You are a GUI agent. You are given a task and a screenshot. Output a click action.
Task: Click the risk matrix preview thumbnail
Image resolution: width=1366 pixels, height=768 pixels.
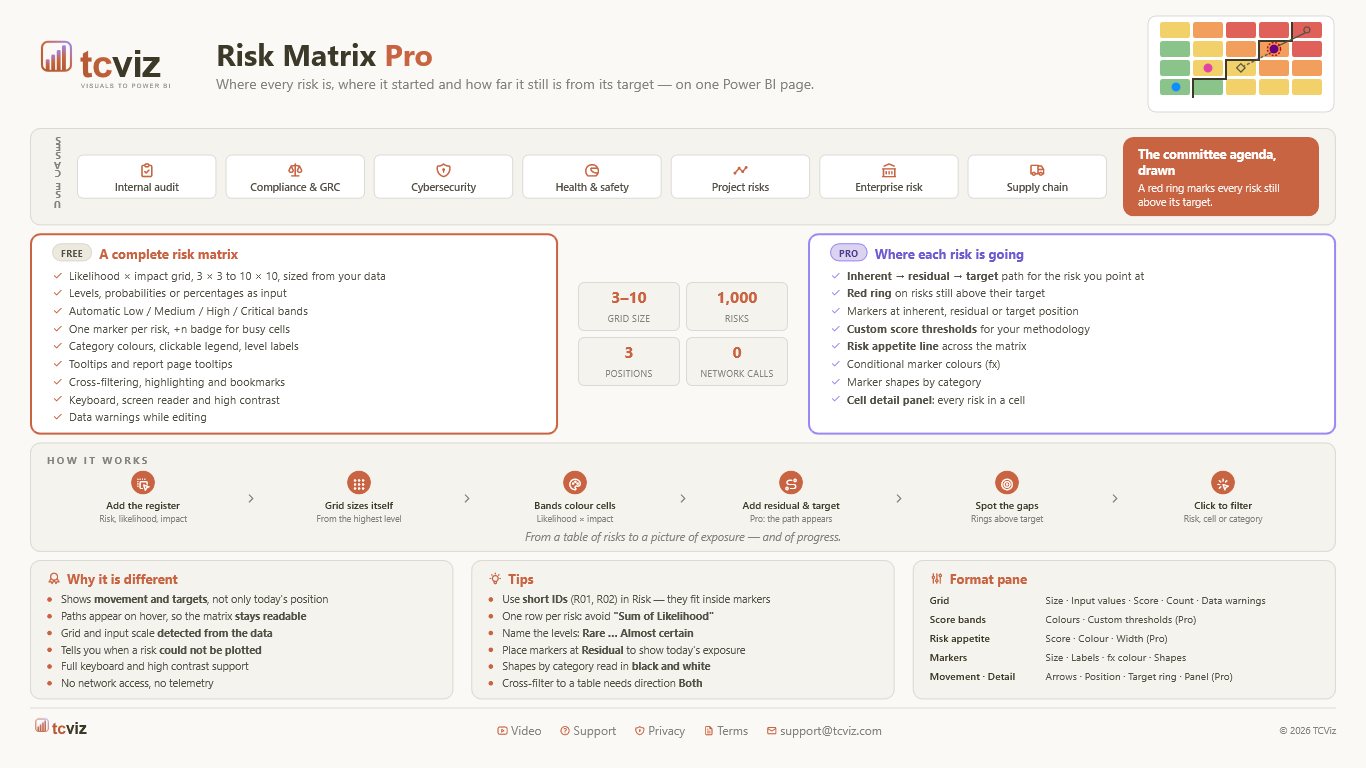[1241, 64]
